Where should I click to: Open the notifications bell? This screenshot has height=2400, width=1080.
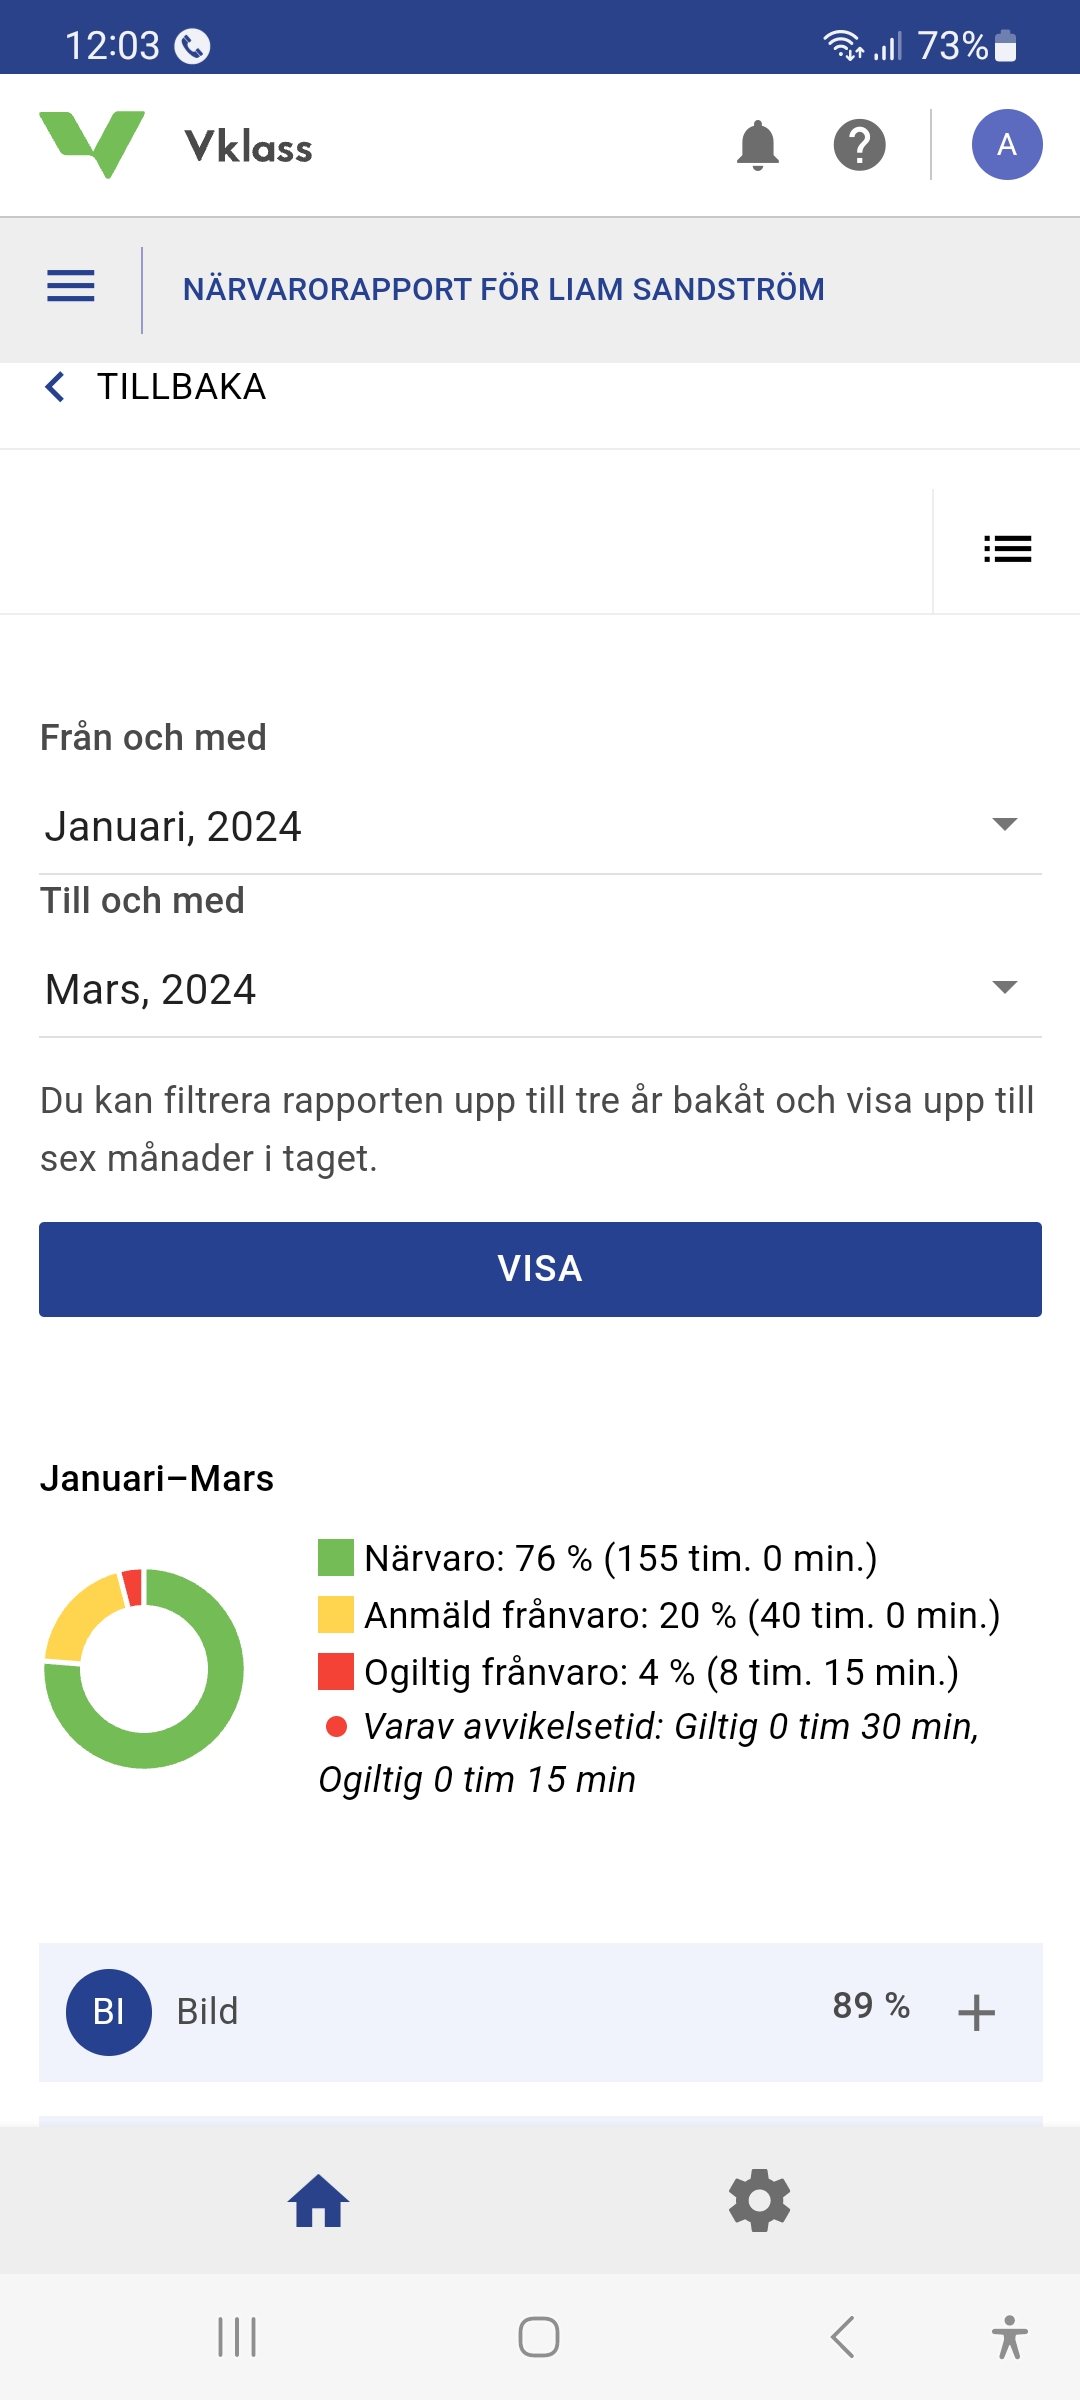(757, 146)
